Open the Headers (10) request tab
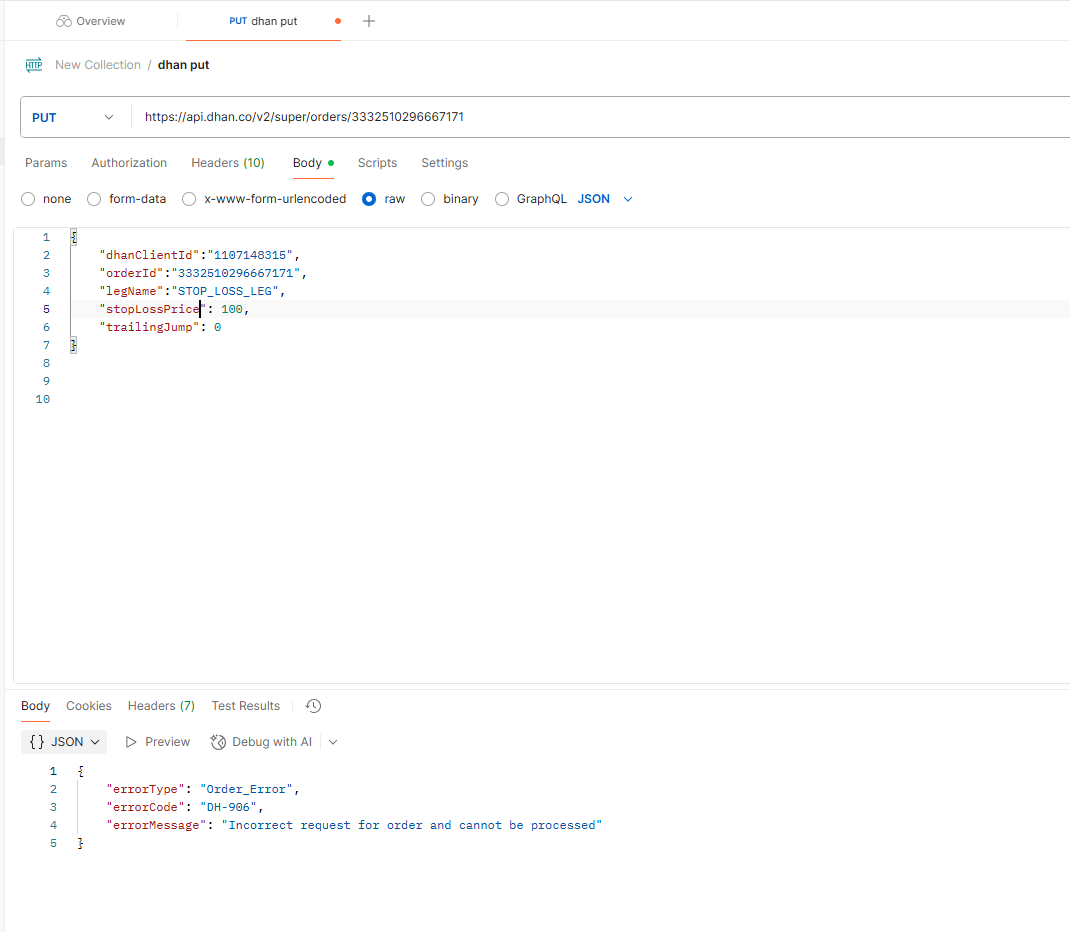 (227, 163)
